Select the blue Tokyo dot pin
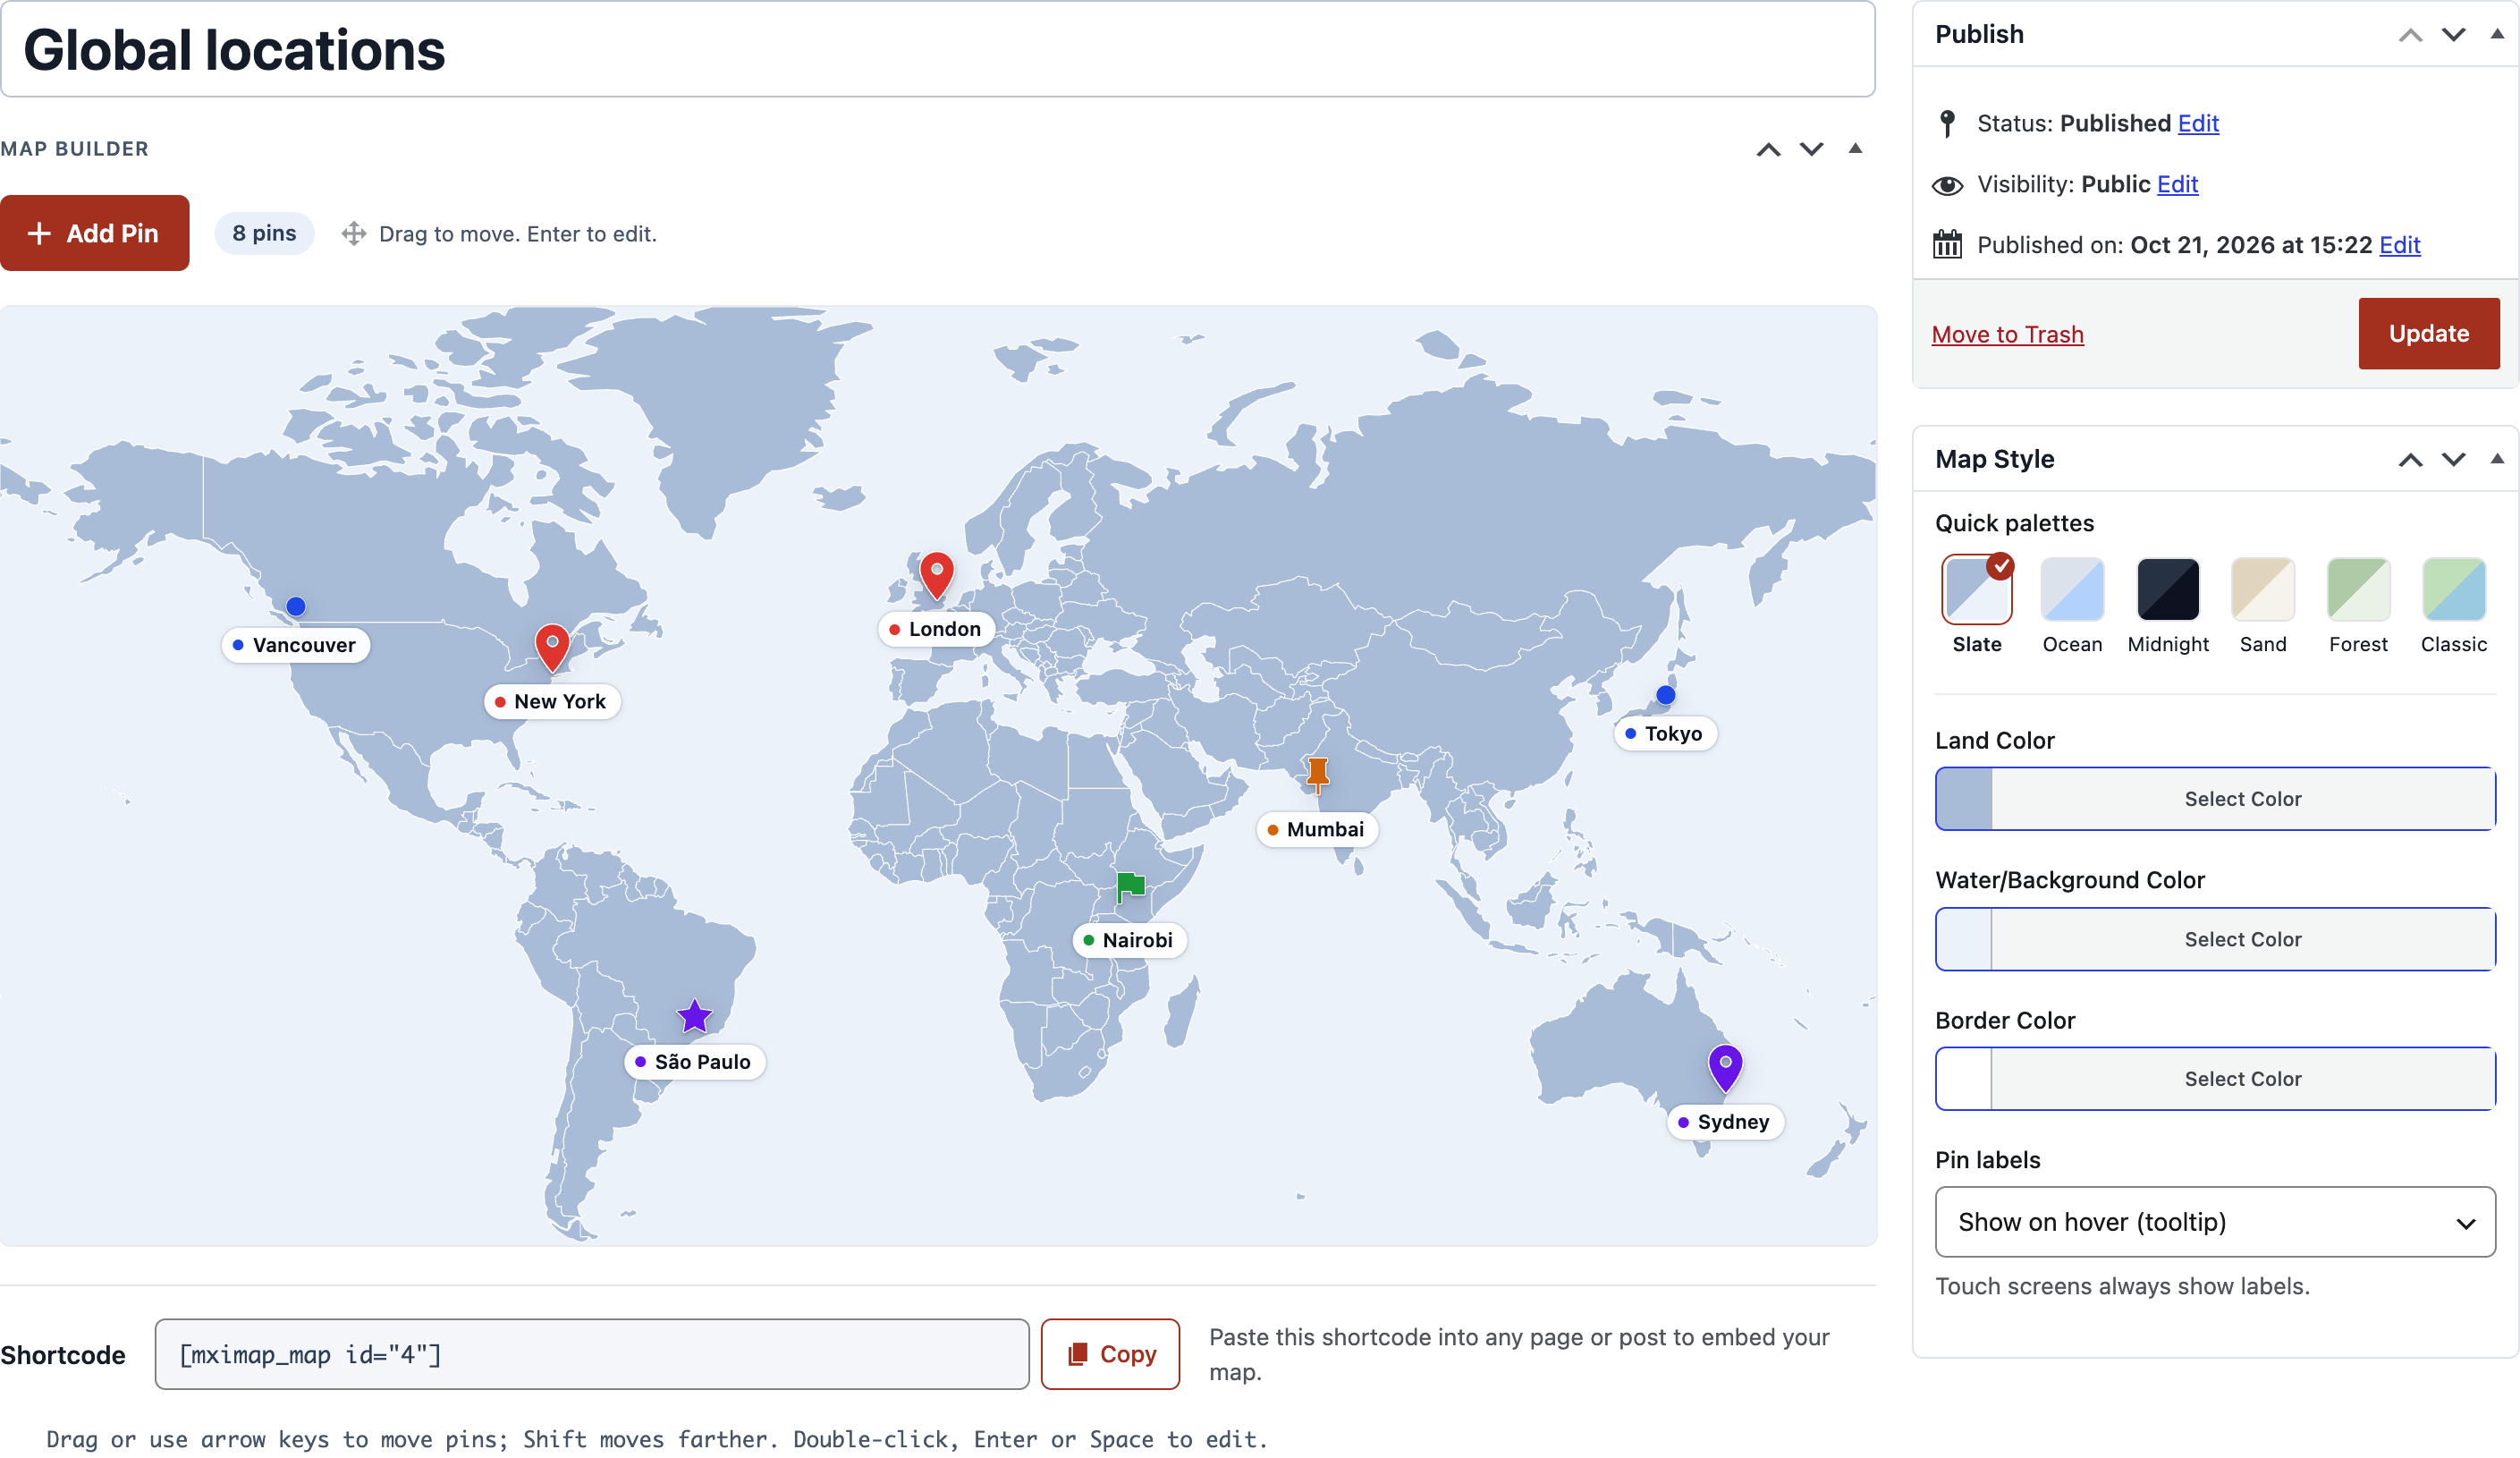The image size is (2520, 1458). tap(1665, 695)
